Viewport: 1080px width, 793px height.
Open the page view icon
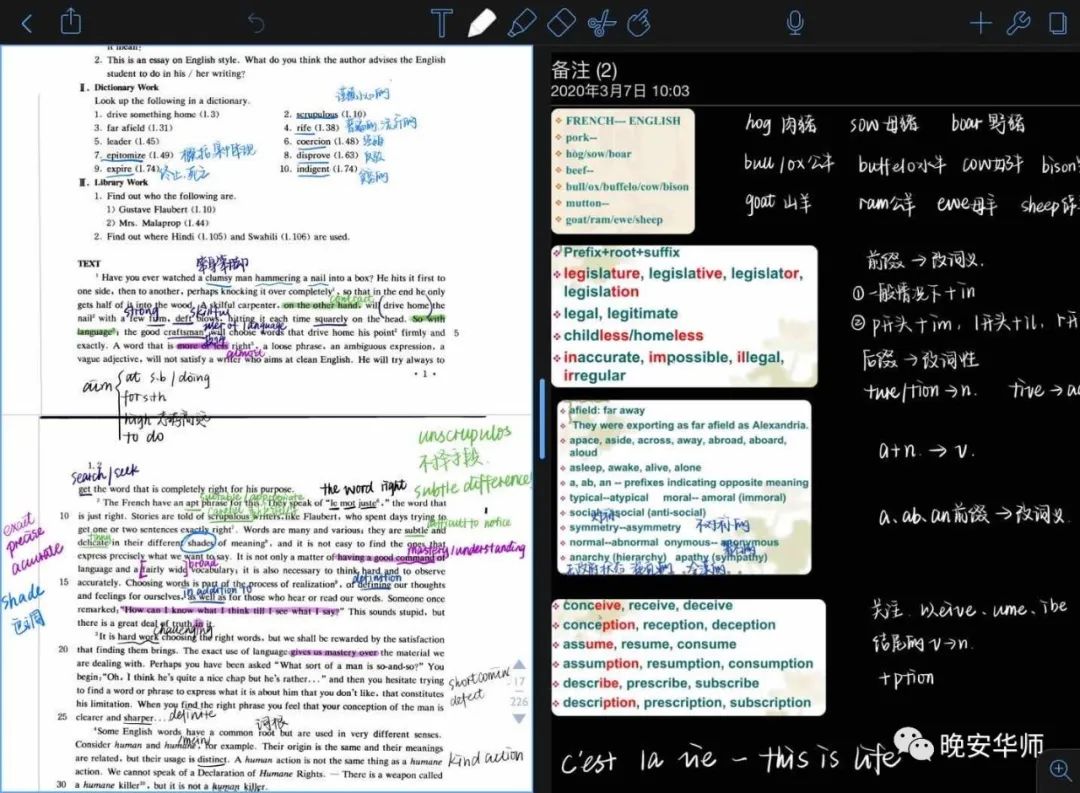coord(1057,23)
